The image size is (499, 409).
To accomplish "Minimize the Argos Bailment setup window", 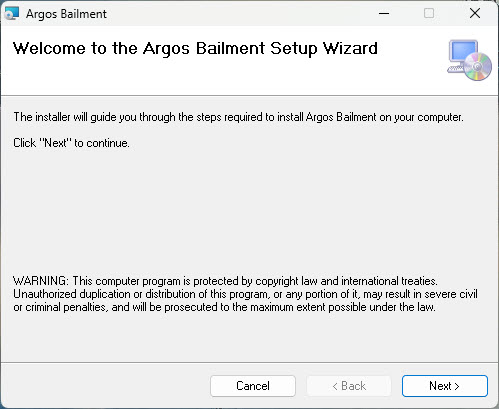I will [x=384, y=14].
